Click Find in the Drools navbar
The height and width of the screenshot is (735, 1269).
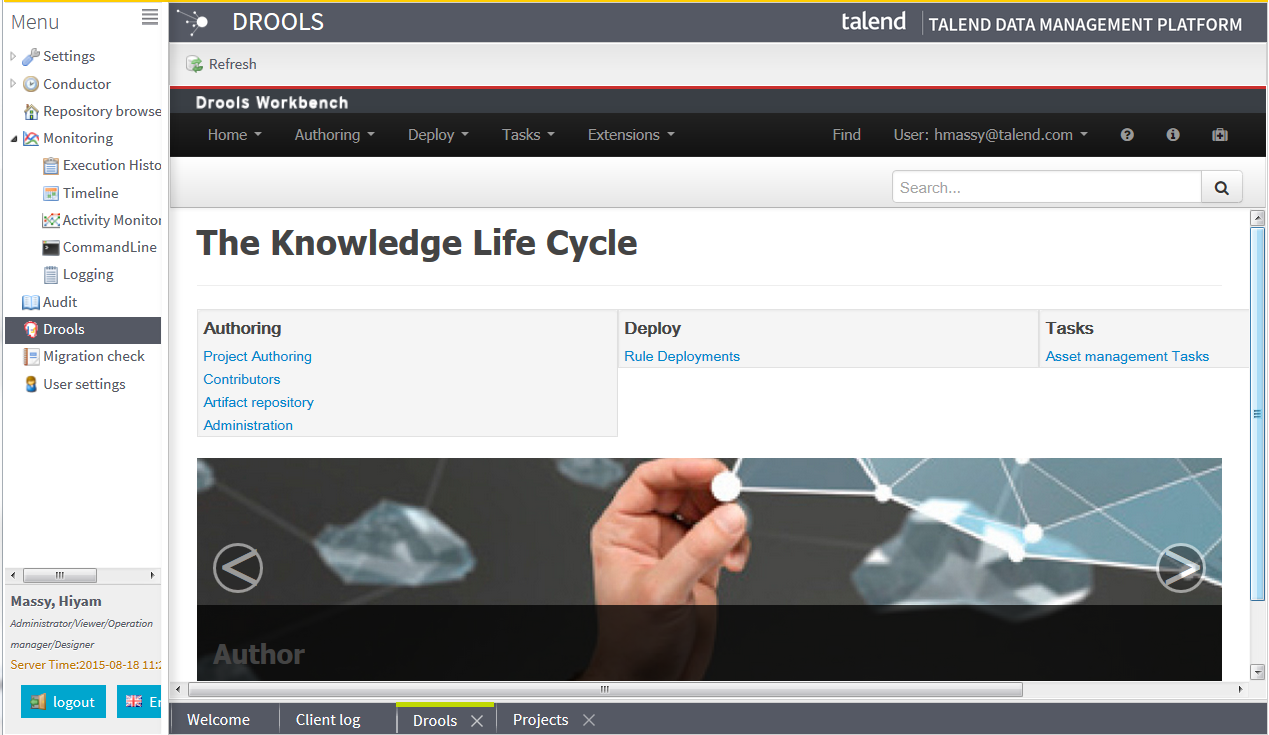click(x=846, y=135)
